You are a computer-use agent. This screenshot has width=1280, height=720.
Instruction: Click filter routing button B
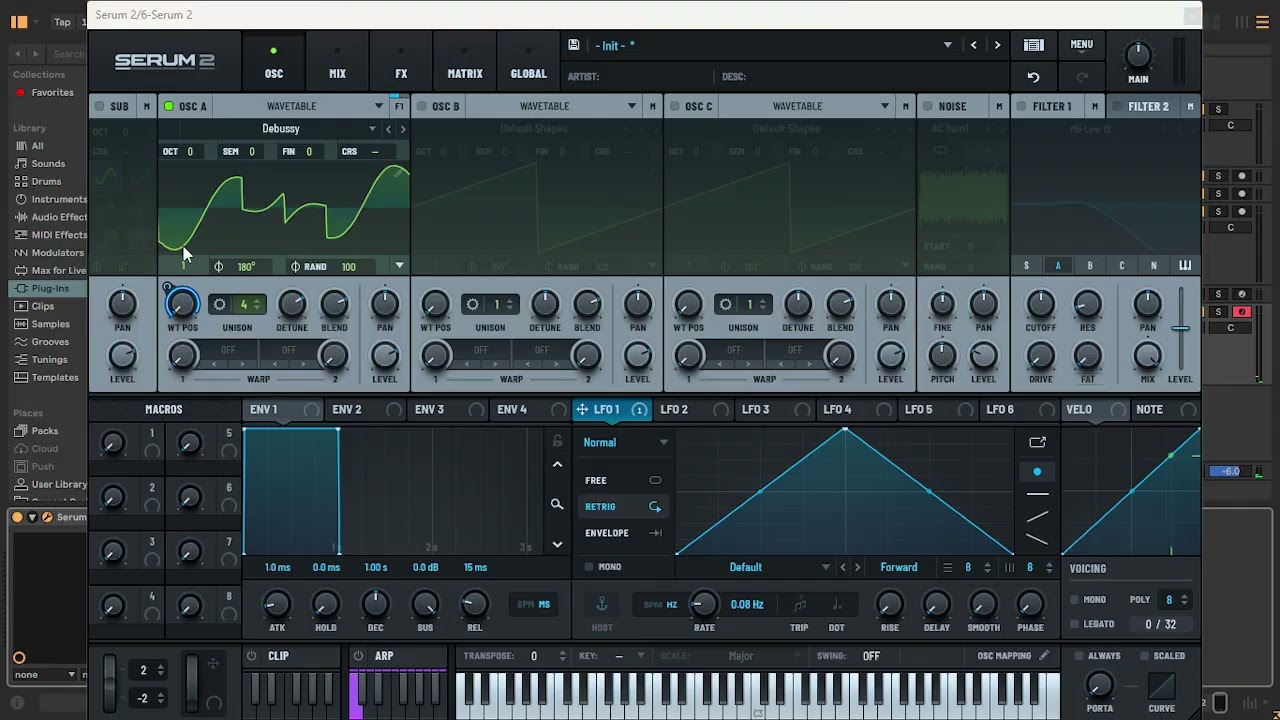[x=1090, y=266]
